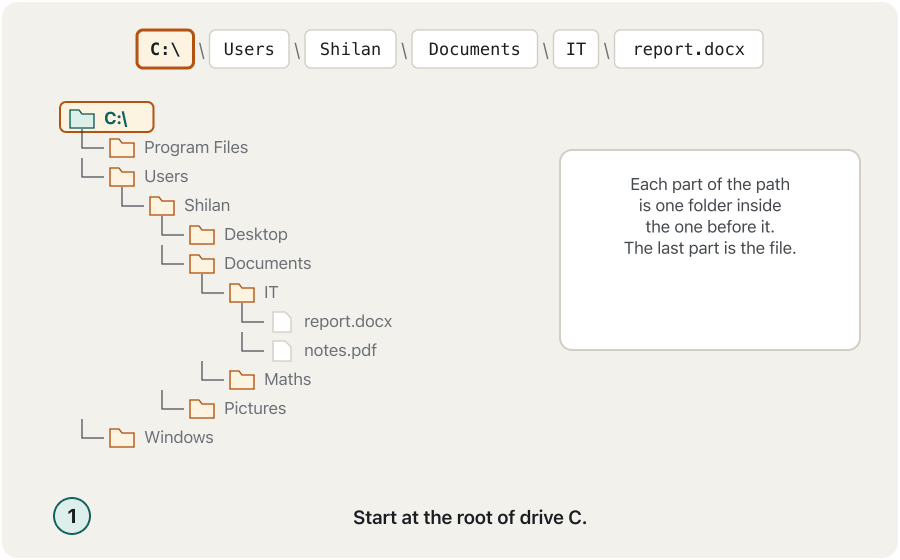
Task: Click the report.docx file icon in tree
Action: coord(282,322)
